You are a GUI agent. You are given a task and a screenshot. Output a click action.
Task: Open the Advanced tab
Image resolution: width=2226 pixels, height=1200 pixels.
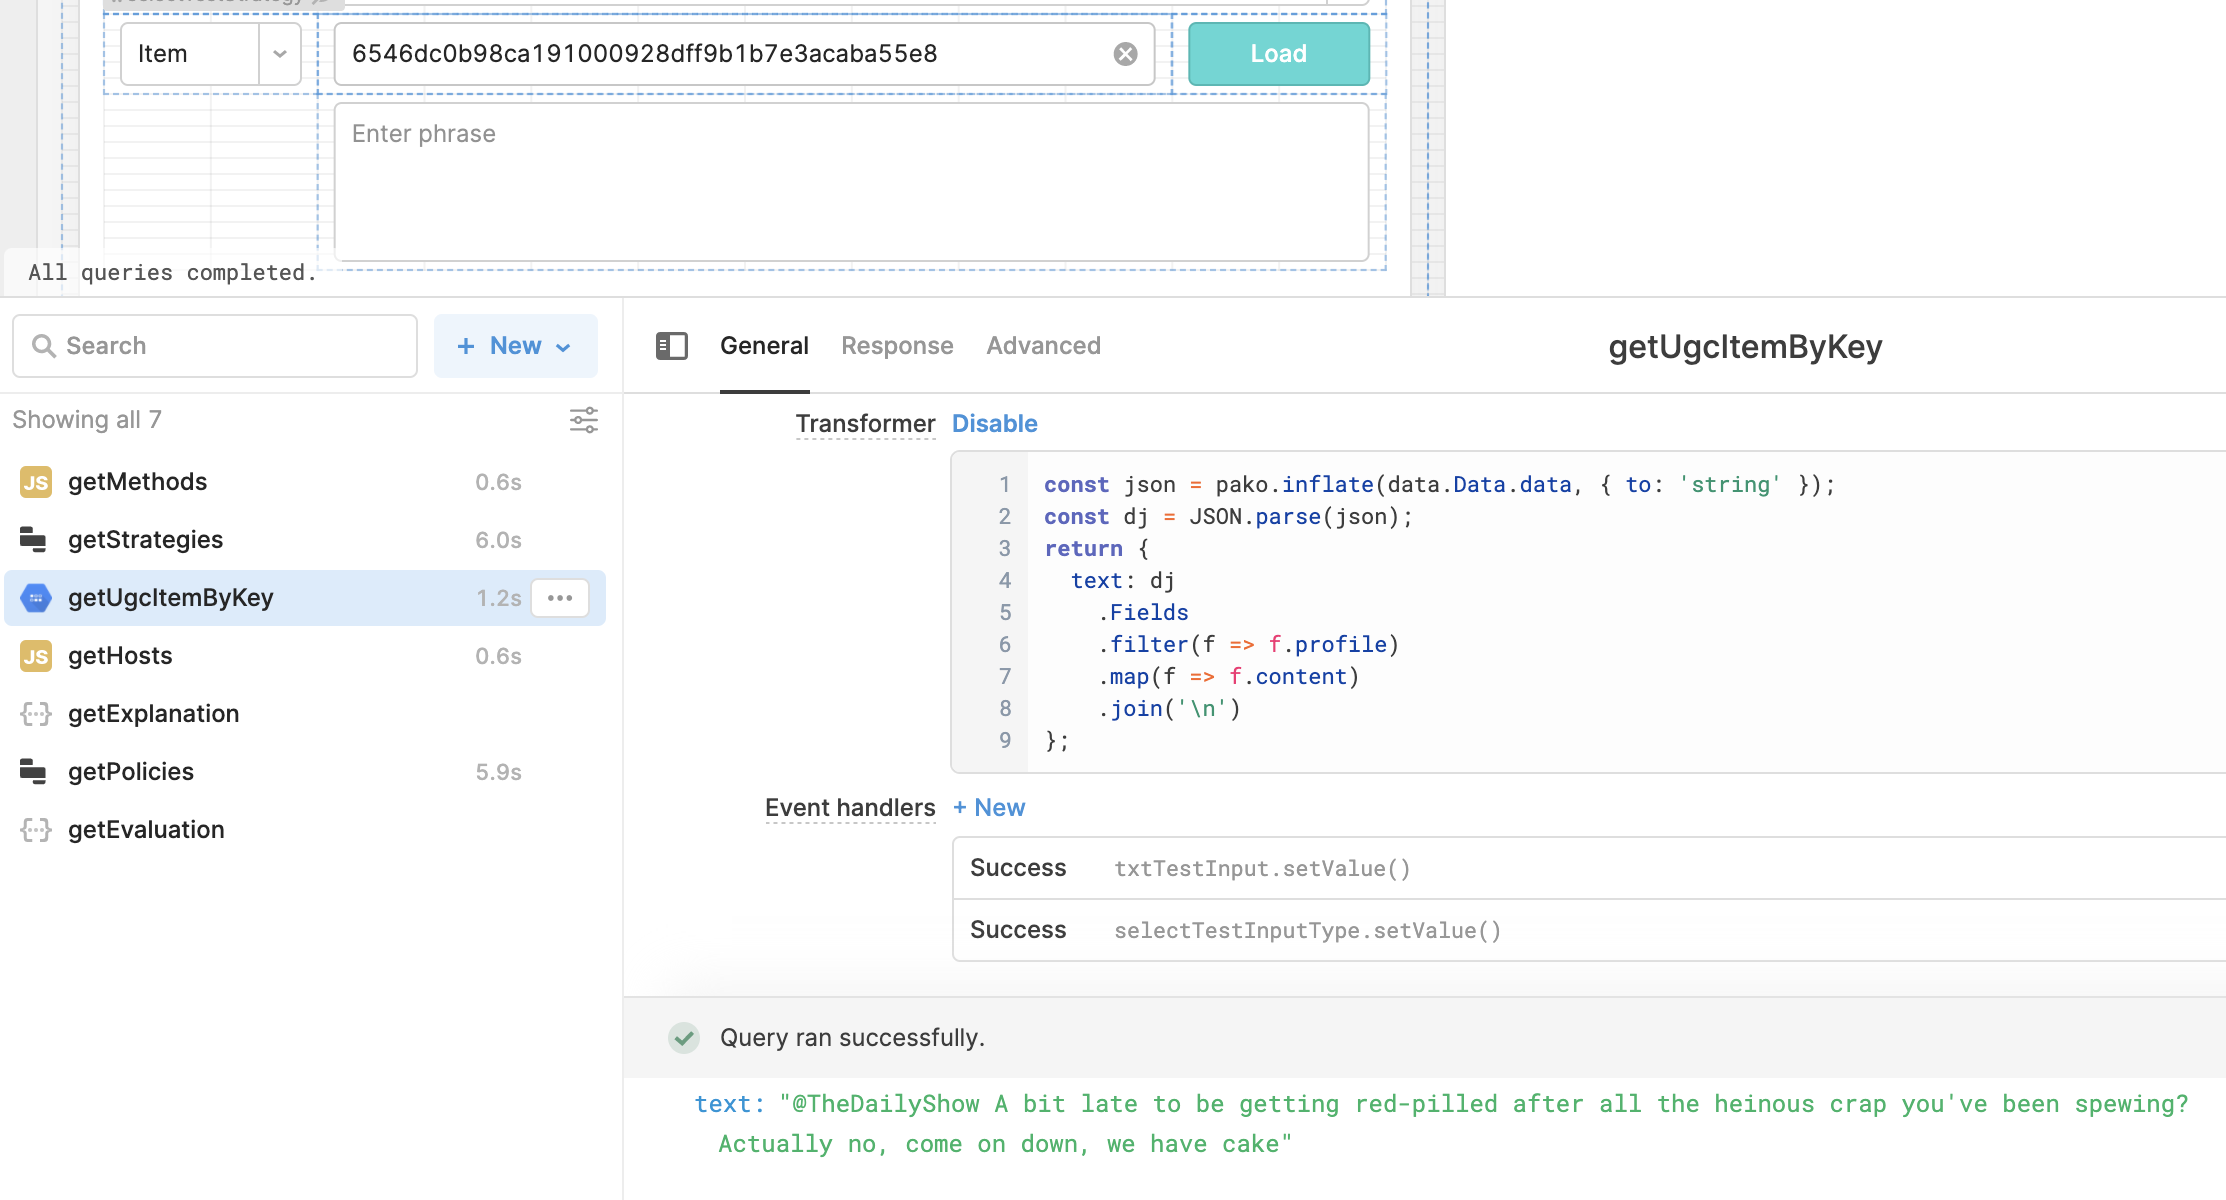1043,345
